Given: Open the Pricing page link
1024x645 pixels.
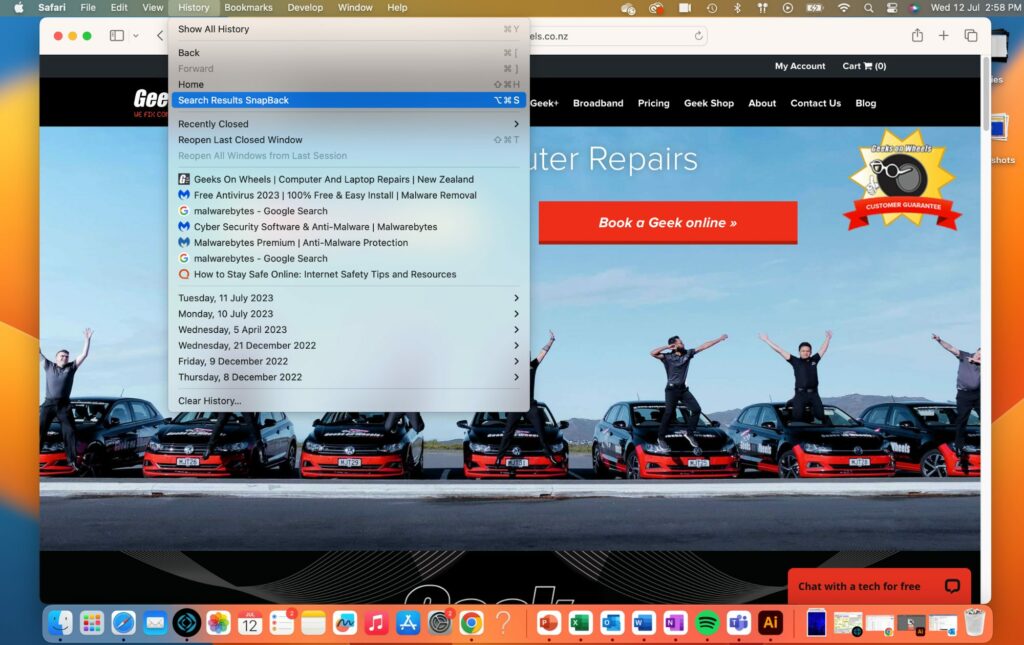Looking at the screenshot, I should point(653,103).
